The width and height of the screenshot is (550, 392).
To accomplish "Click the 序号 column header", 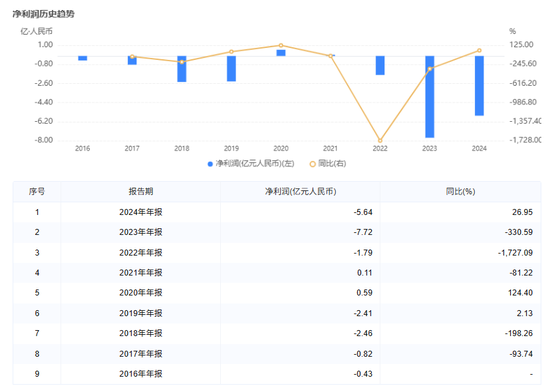I will pyautogui.click(x=37, y=191).
